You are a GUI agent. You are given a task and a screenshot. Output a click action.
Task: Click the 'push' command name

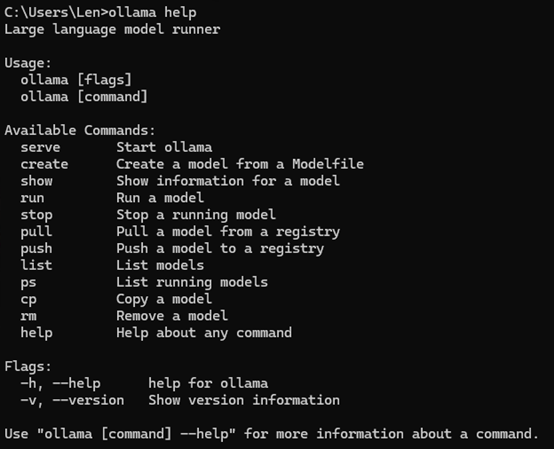[x=36, y=249]
